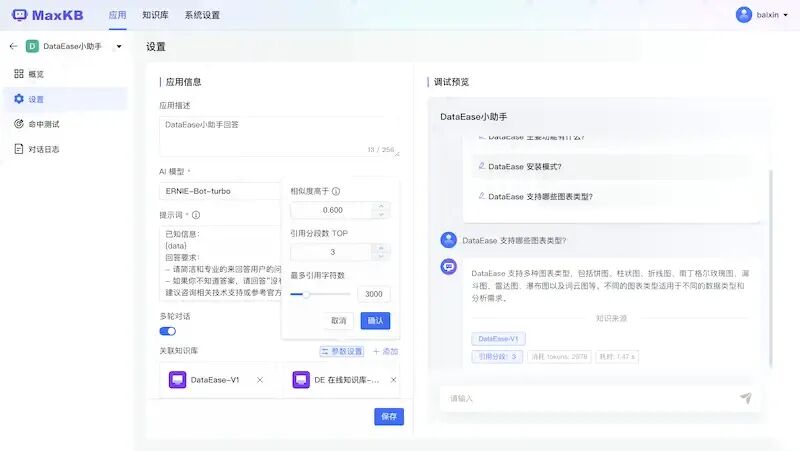Switch to the 系统设置 top tab
The width and height of the screenshot is (800, 451).
202,15
